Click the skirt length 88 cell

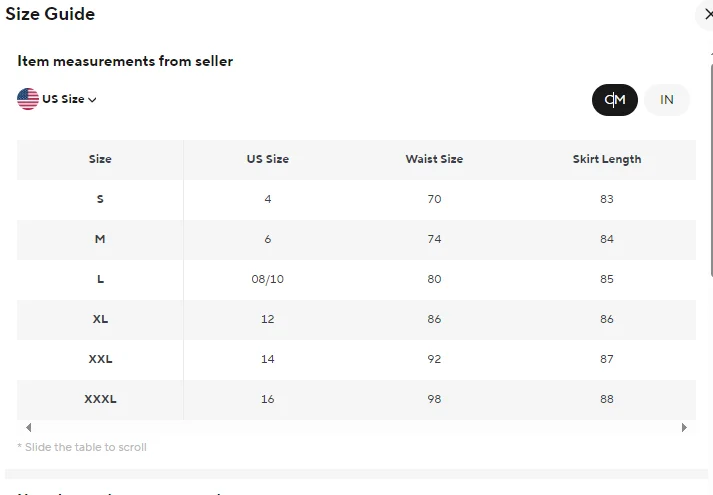607,399
